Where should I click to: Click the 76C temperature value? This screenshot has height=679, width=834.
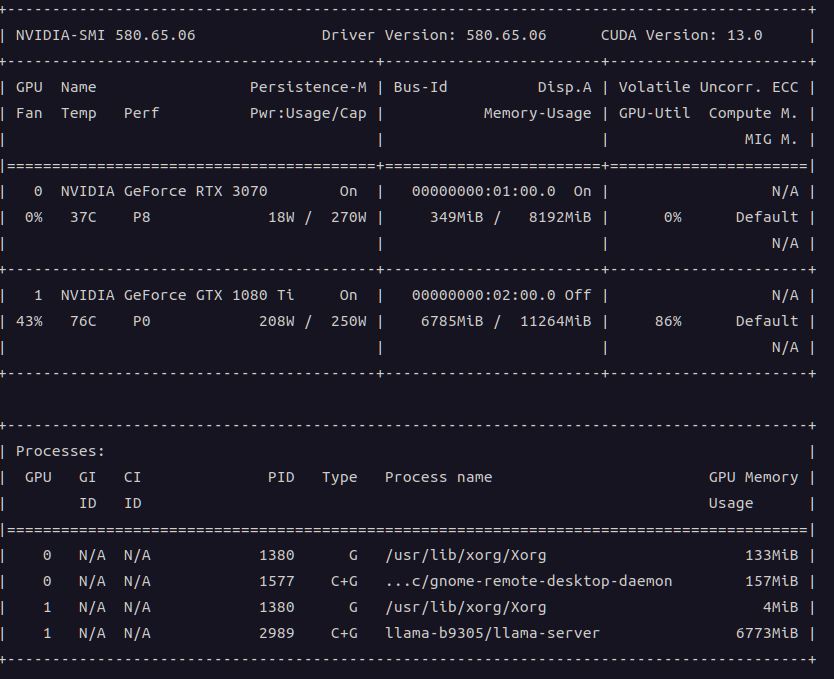[x=83, y=321]
